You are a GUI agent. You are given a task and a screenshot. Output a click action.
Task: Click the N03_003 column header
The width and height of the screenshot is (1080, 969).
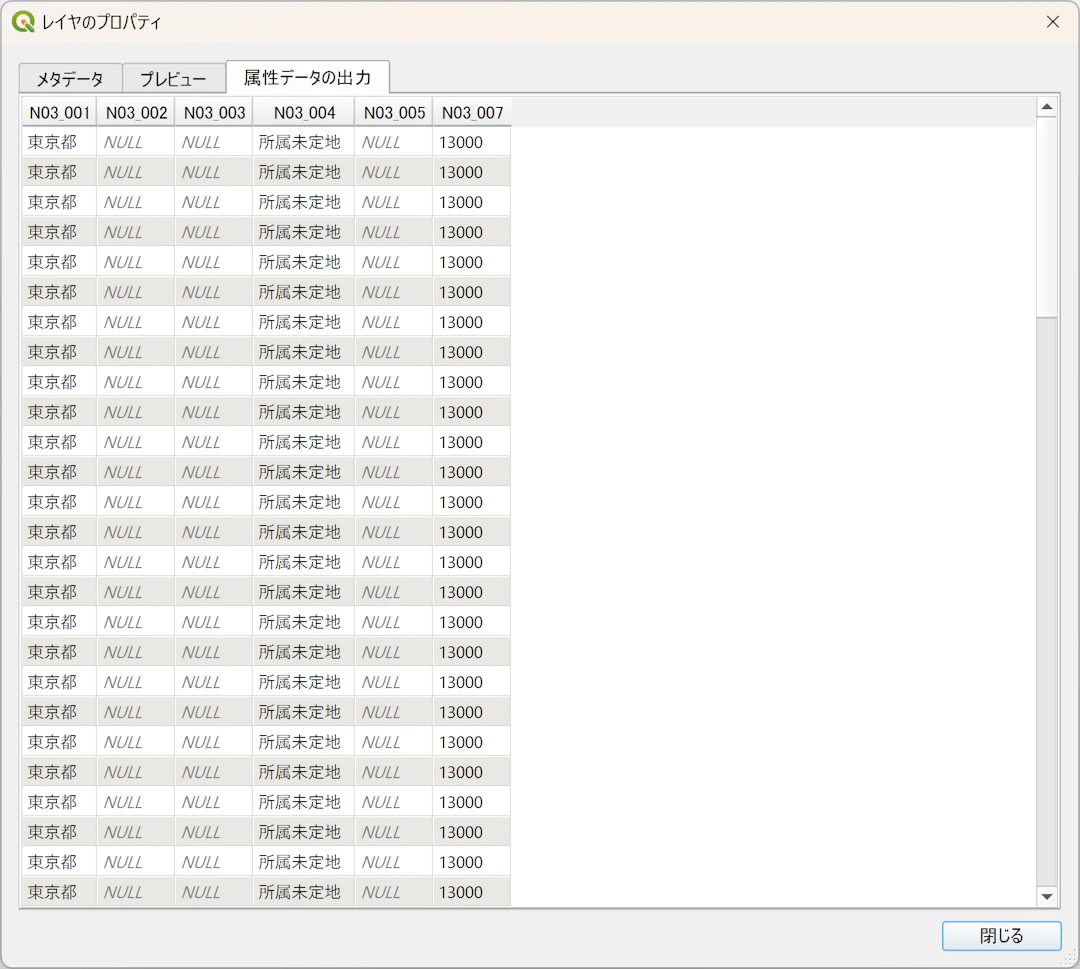(x=214, y=112)
